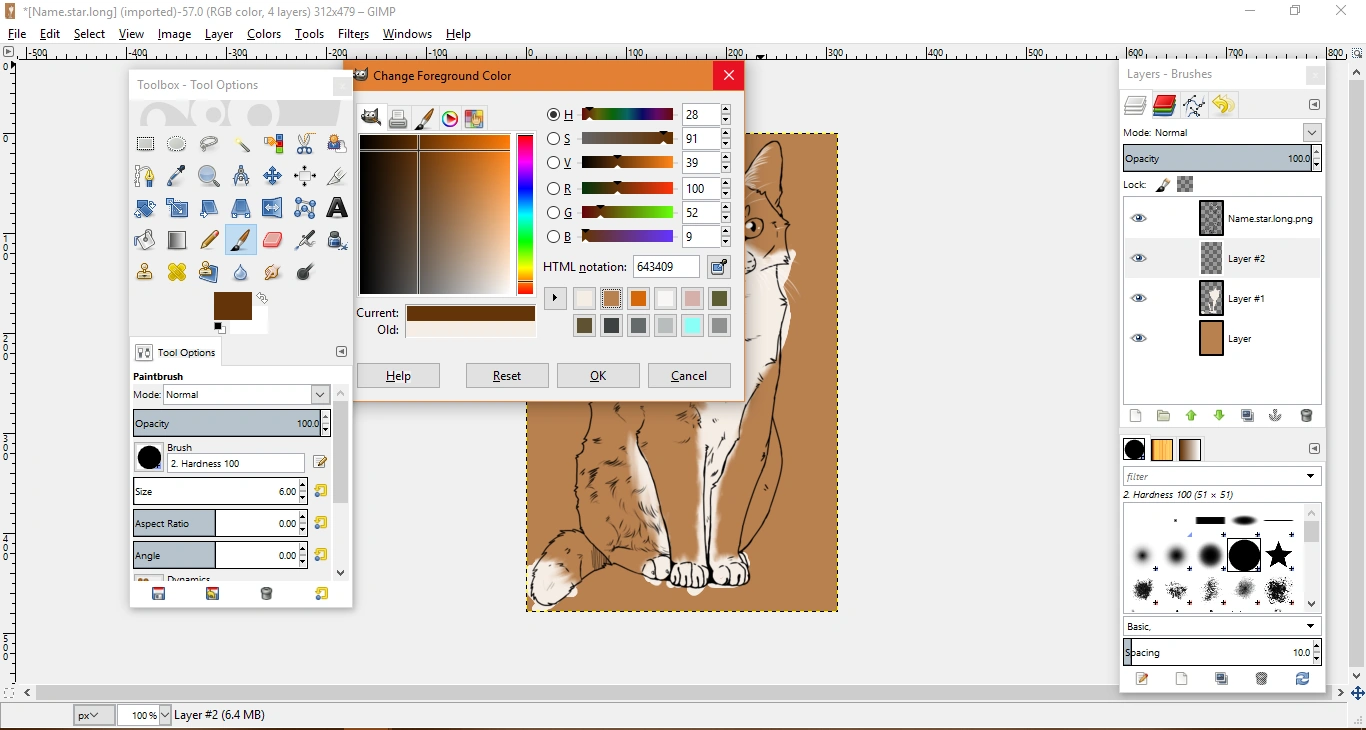Screen dimensions: 1366x730
Task: Click OK in Change Foreground Color dialog
Action: tap(598, 376)
